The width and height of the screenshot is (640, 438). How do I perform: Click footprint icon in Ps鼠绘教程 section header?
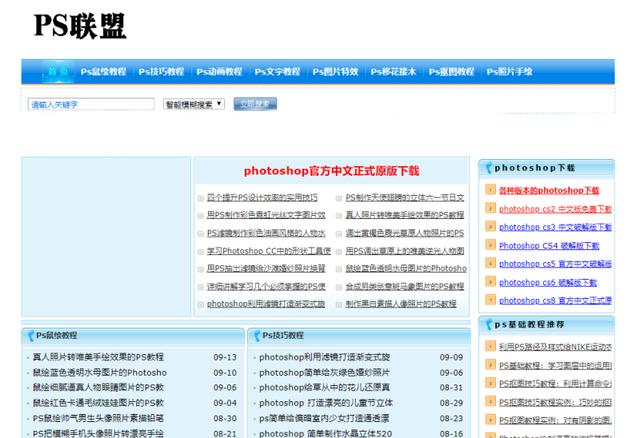[x=31, y=336]
